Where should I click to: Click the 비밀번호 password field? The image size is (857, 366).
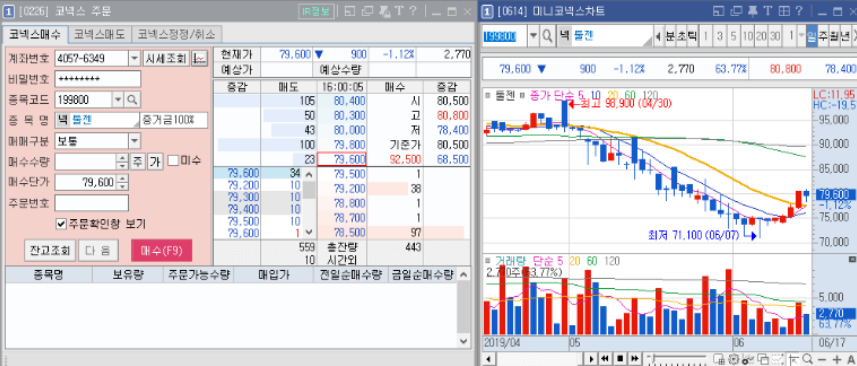tap(98, 79)
